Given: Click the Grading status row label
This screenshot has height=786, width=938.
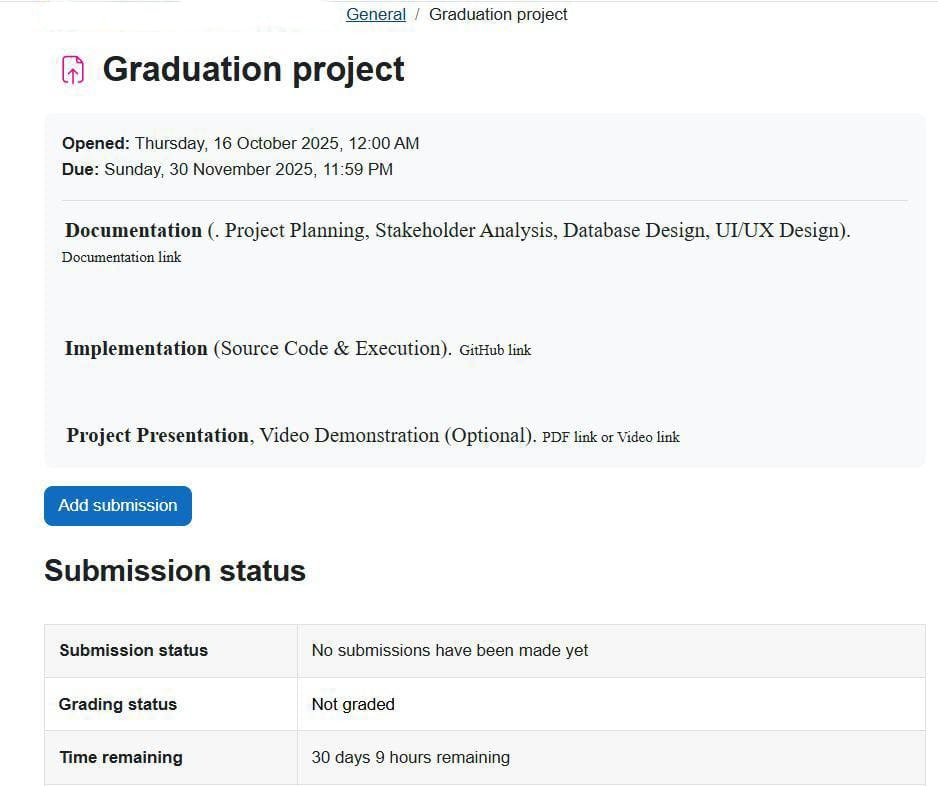Looking at the screenshot, I should point(117,704).
